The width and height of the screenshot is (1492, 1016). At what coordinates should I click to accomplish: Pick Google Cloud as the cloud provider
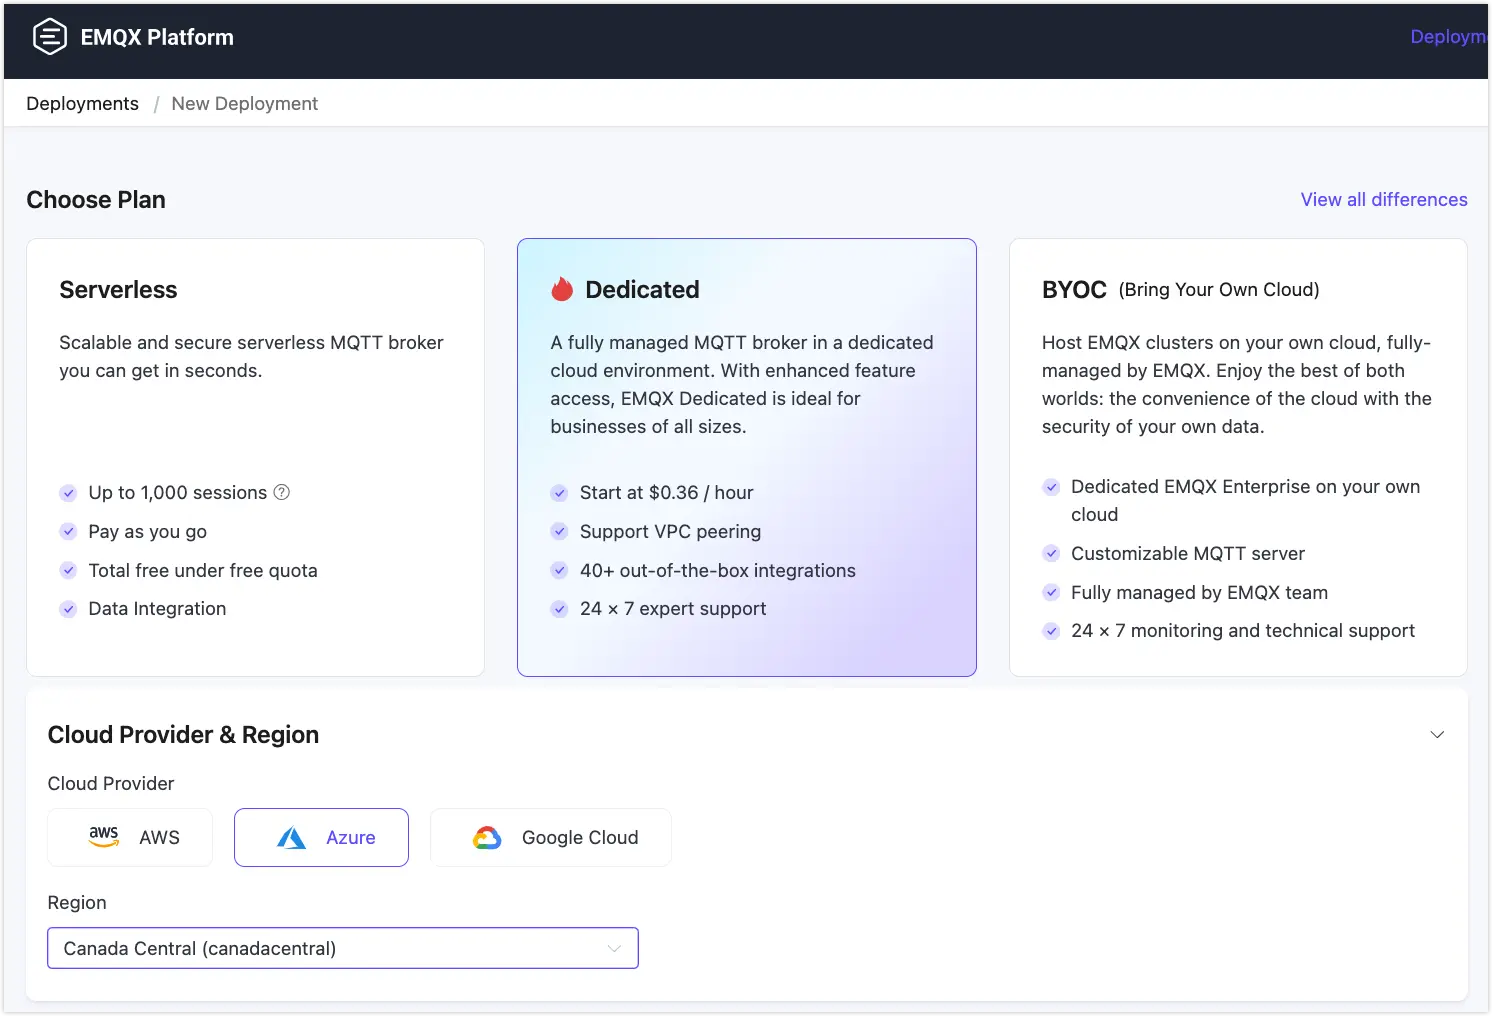(x=551, y=838)
